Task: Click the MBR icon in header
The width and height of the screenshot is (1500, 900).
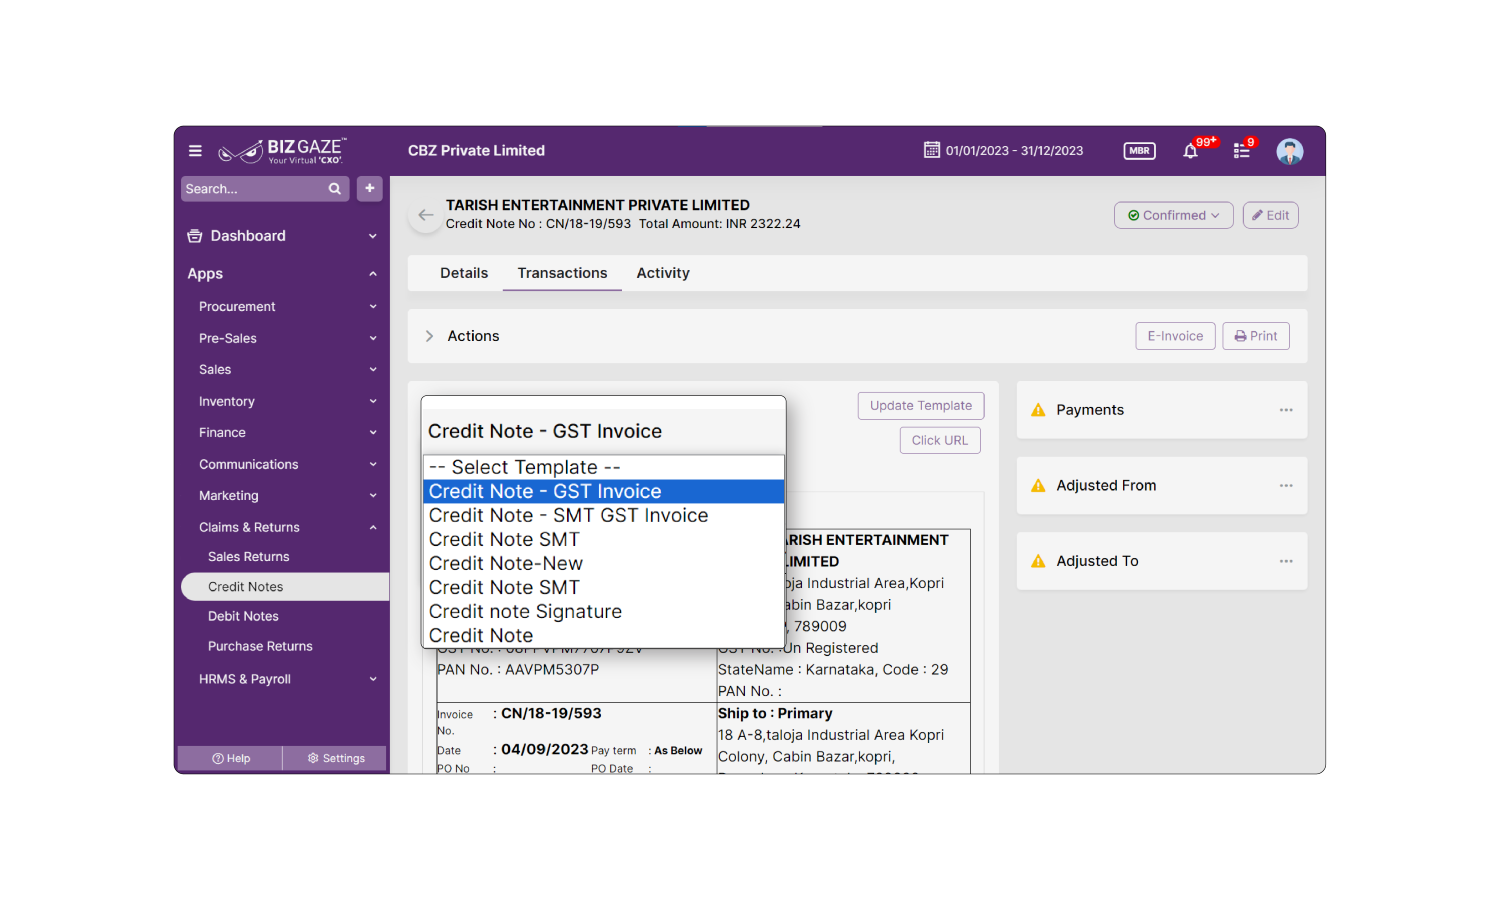Action: pos(1139,151)
